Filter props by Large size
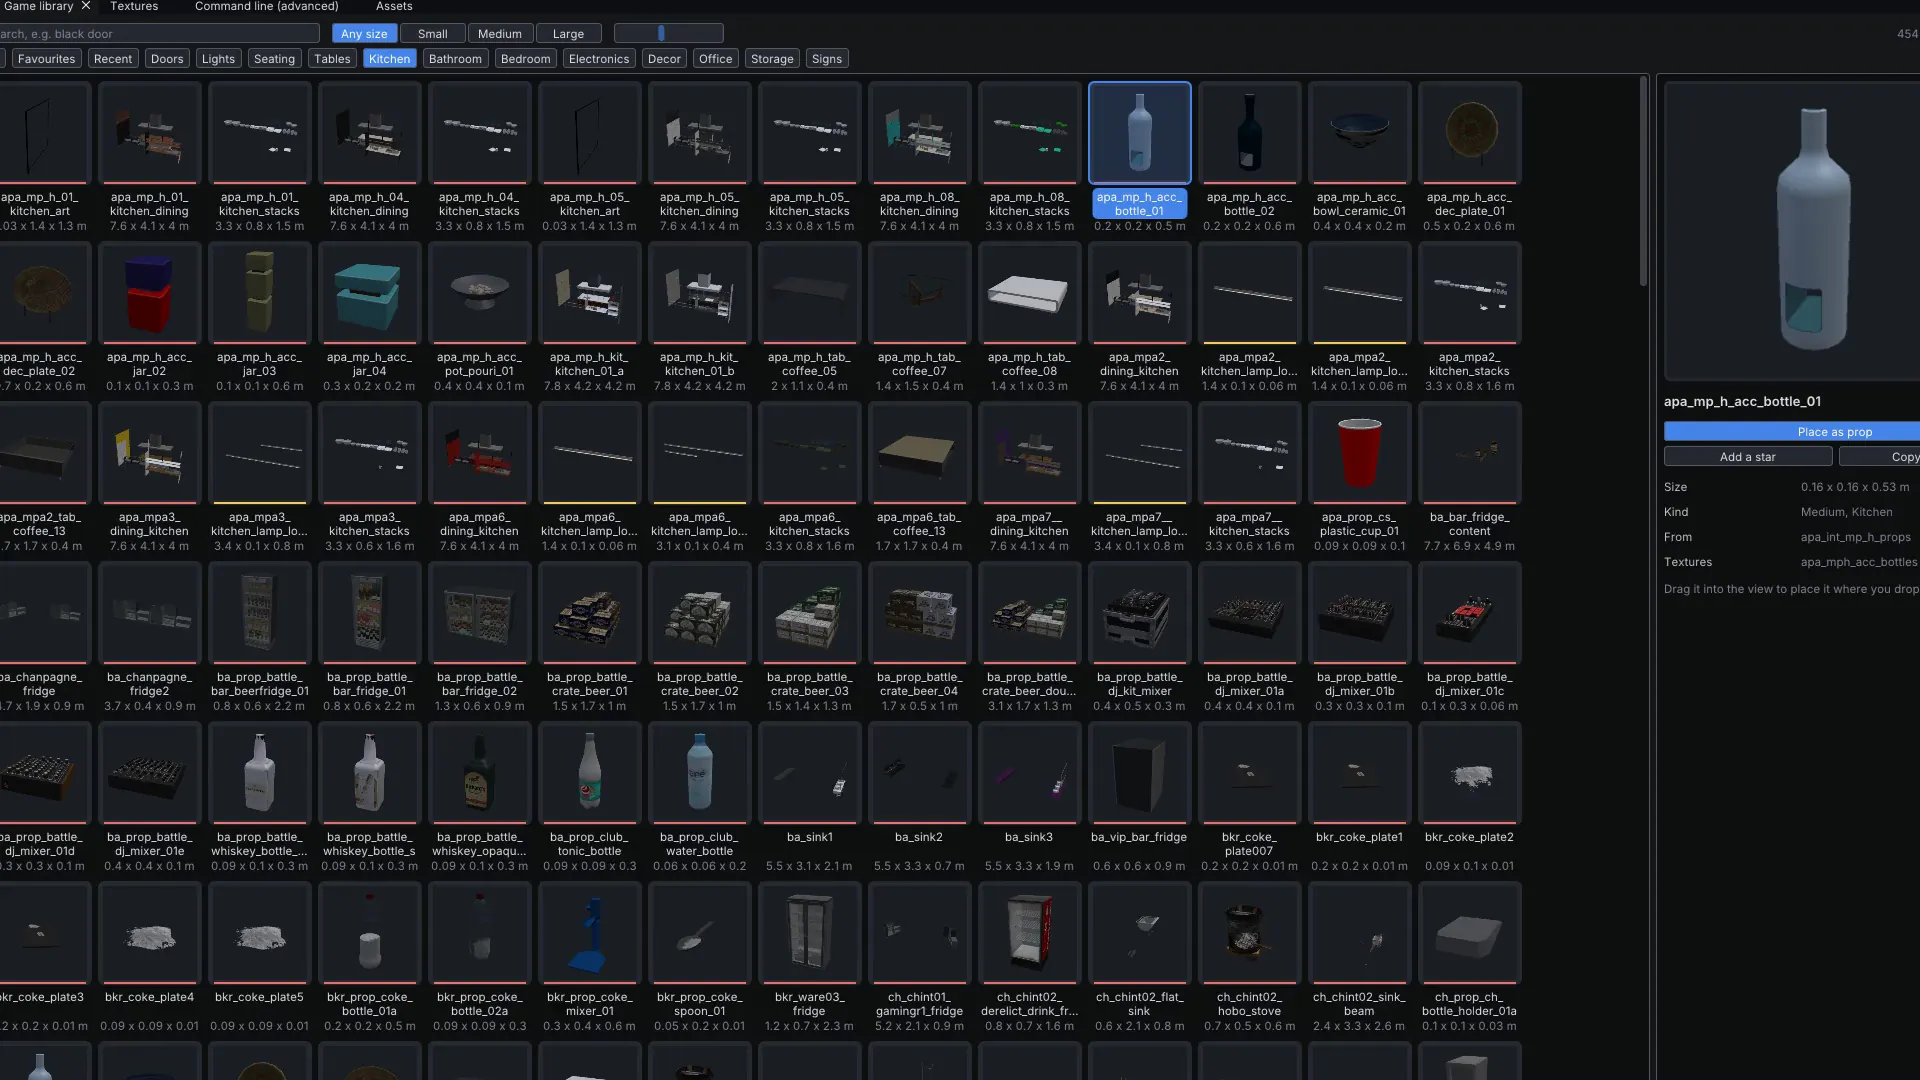1920x1080 pixels. 568,33
